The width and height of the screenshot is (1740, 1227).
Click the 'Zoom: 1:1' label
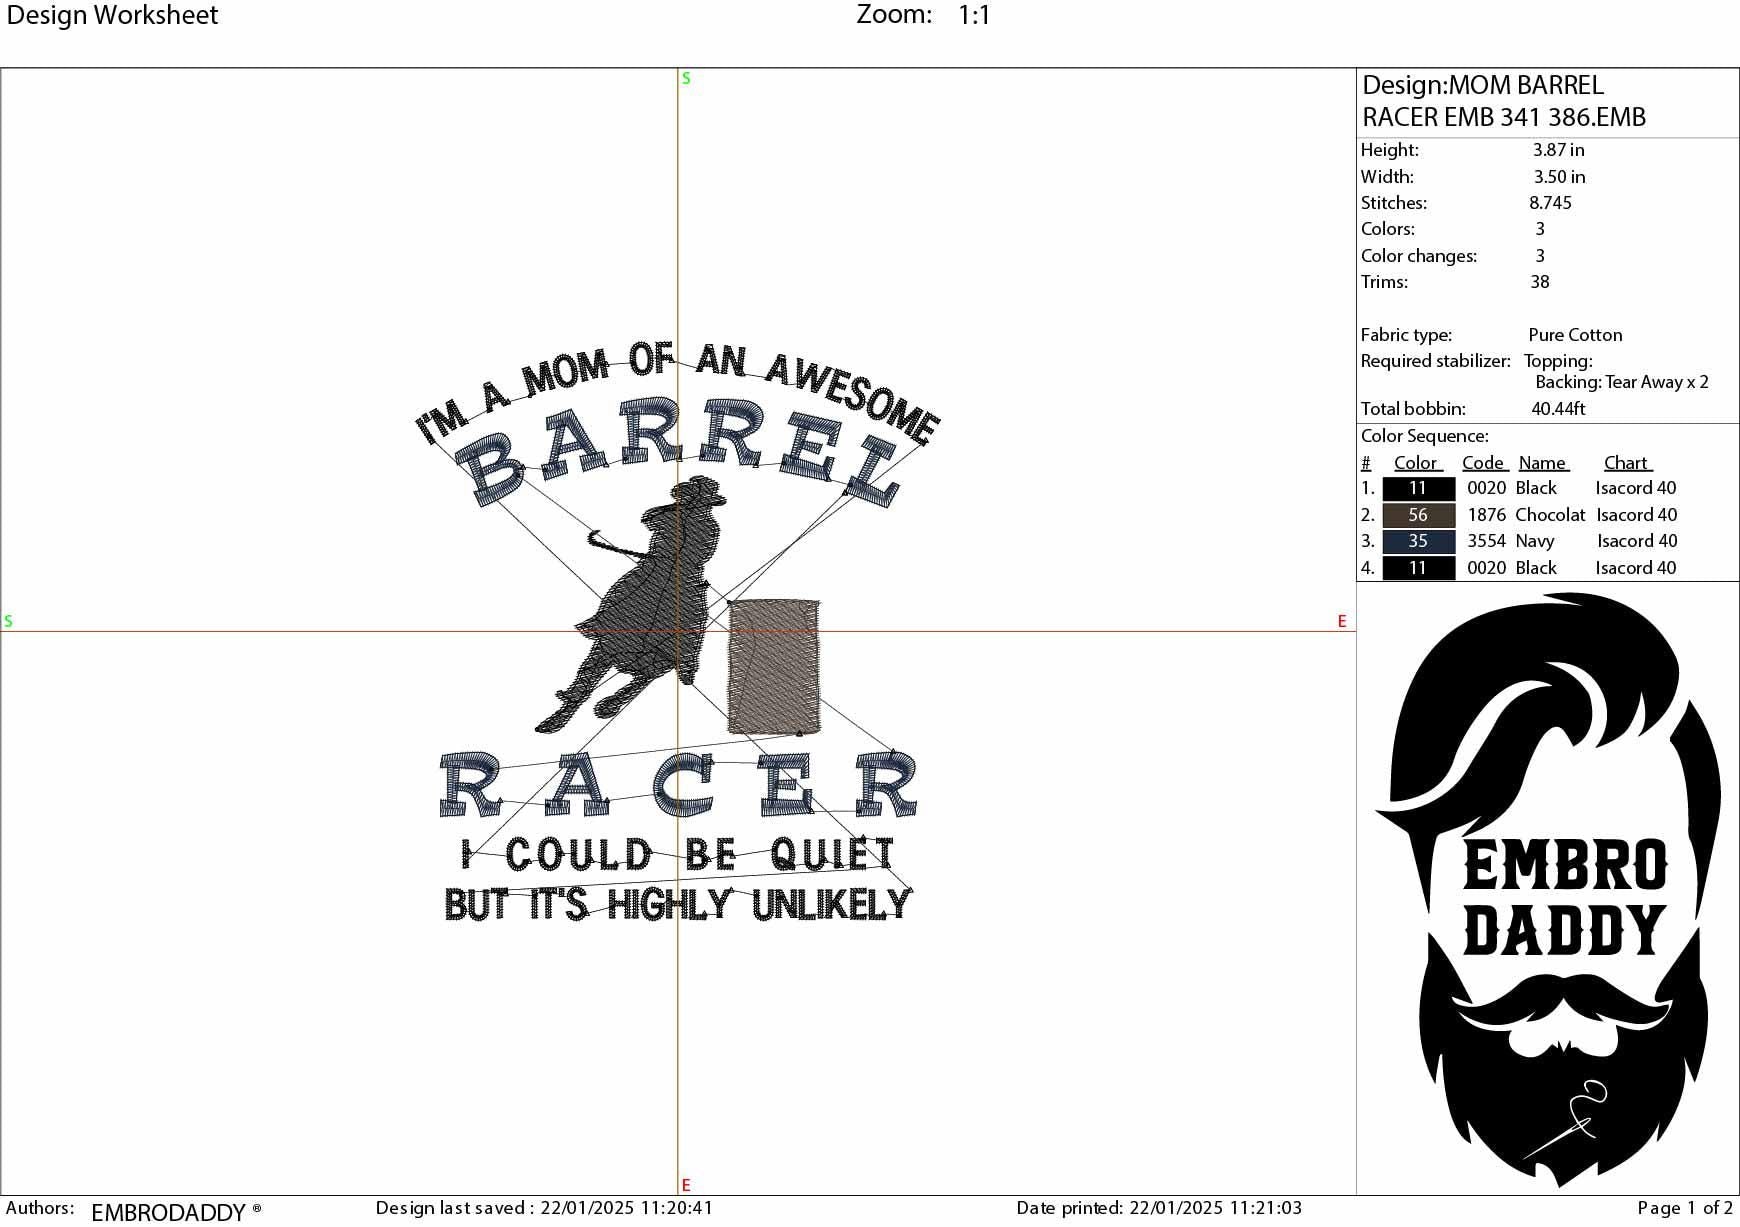(x=923, y=14)
